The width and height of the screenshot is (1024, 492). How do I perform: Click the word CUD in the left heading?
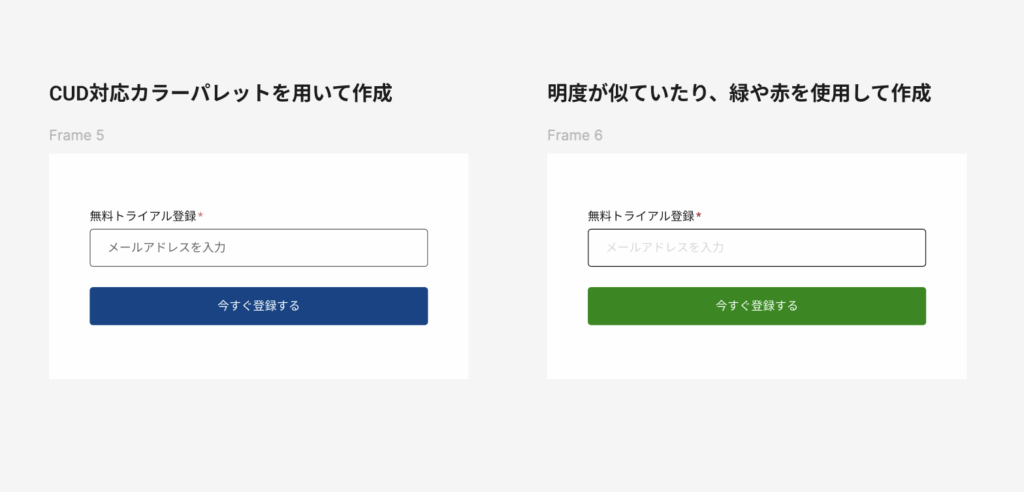(x=64, y=93)
